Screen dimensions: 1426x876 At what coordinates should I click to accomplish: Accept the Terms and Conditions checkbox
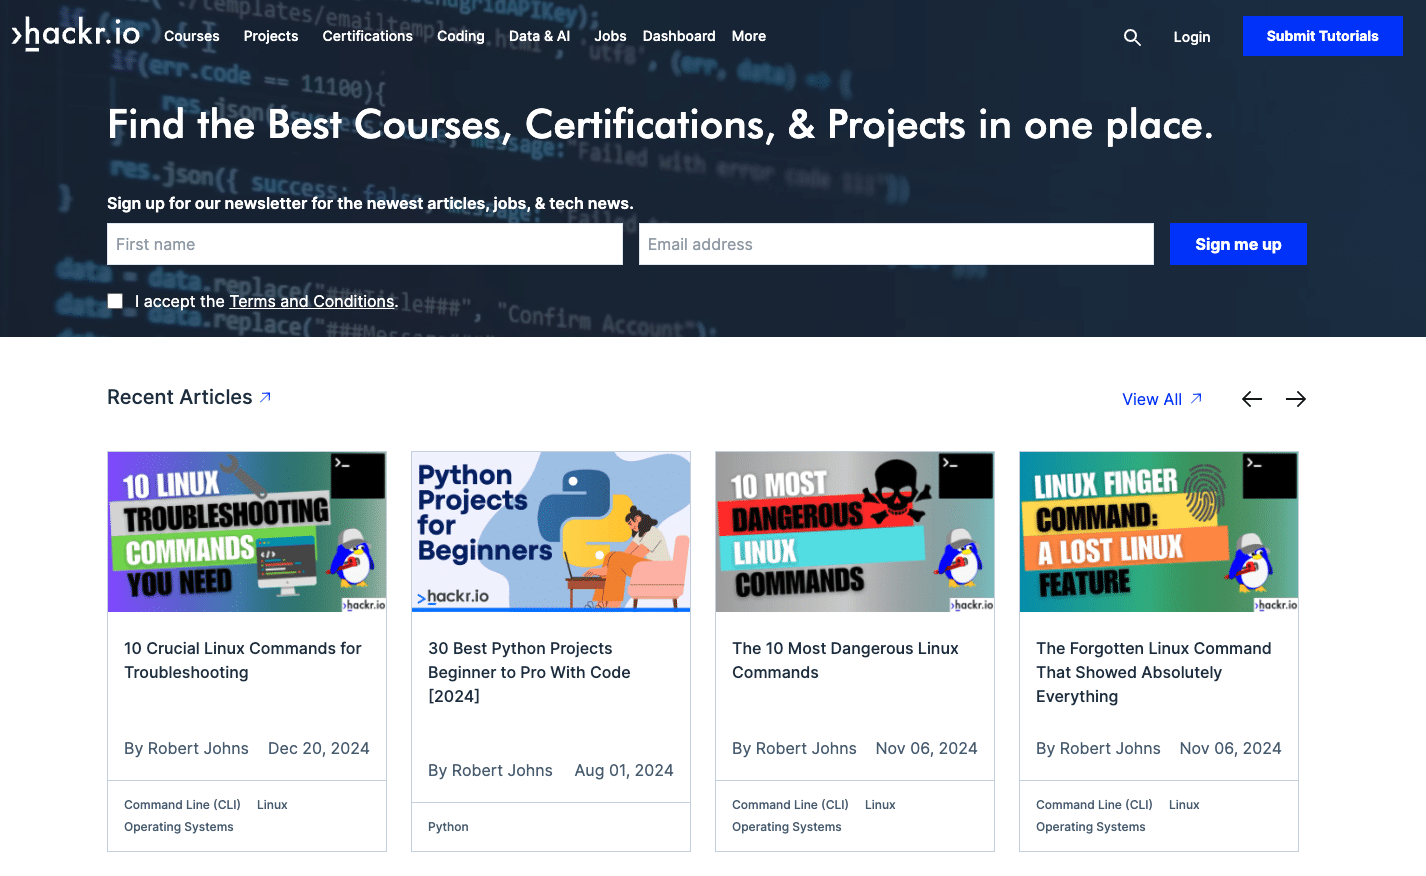(x=116, y=301)
